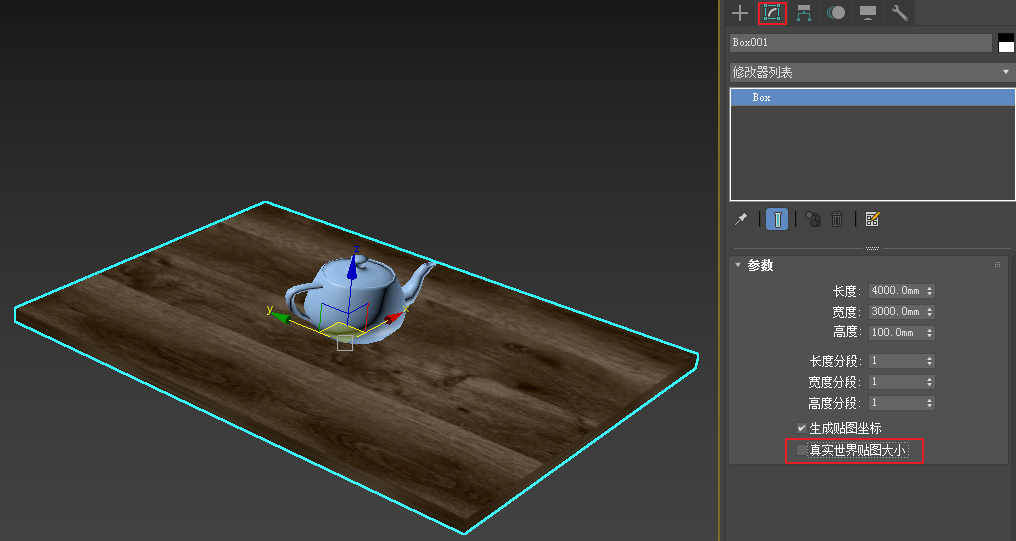Click the 宽度 value field showing 3000.0mm
Image resolution: width=1016 pixels, height=541 pixels.
click(x=895, y=312)
